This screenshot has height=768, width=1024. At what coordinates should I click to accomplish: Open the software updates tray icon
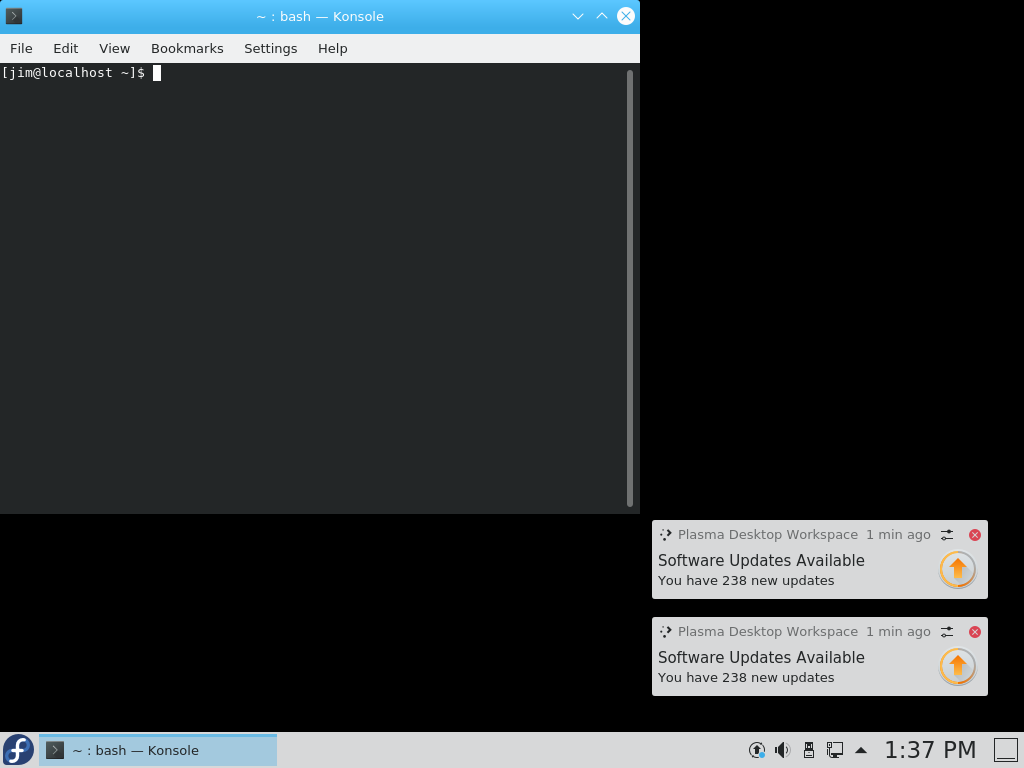(x=756, y=750)
